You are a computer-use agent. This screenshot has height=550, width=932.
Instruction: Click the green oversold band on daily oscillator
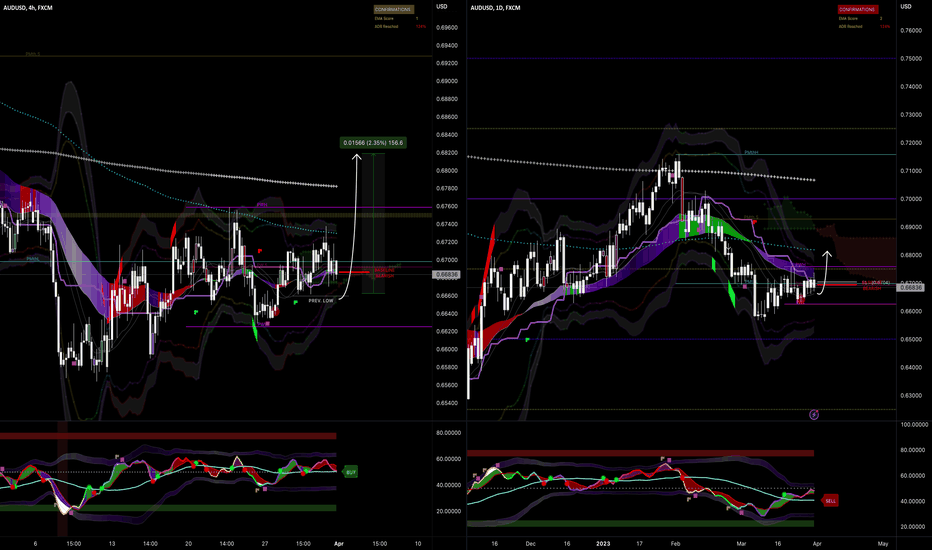point(641,523)
